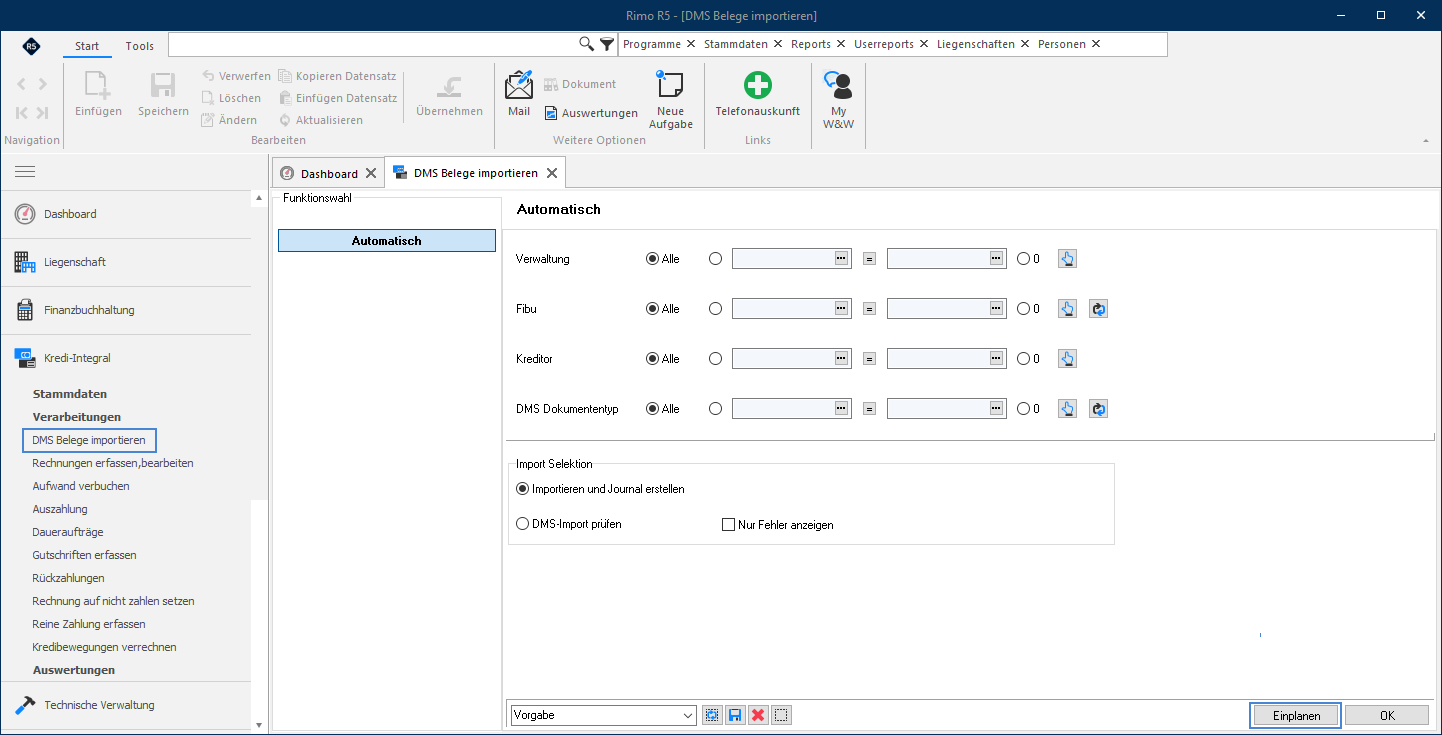Image resolution: width=1442 pixels, height=735 pixels.
Task: Click the Fibu to-value input field
Action: [x=946, y=309]
